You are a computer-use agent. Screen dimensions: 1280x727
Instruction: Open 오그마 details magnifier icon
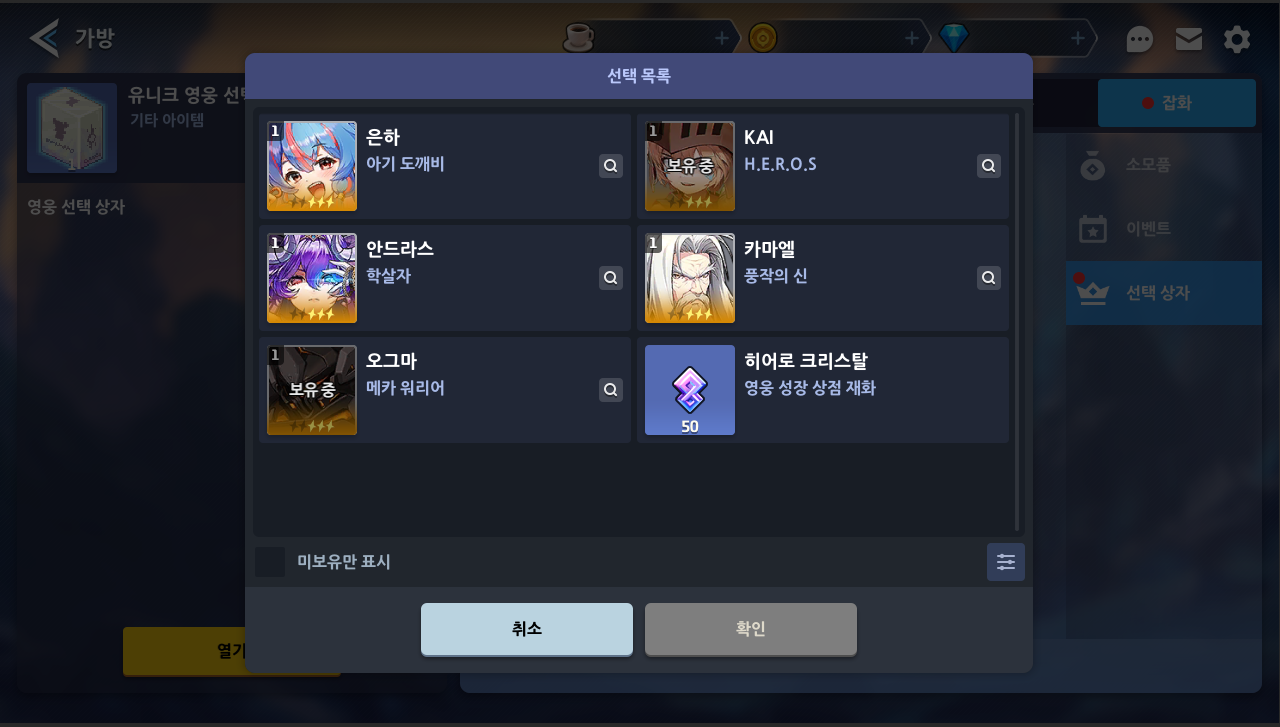point(611,390)
